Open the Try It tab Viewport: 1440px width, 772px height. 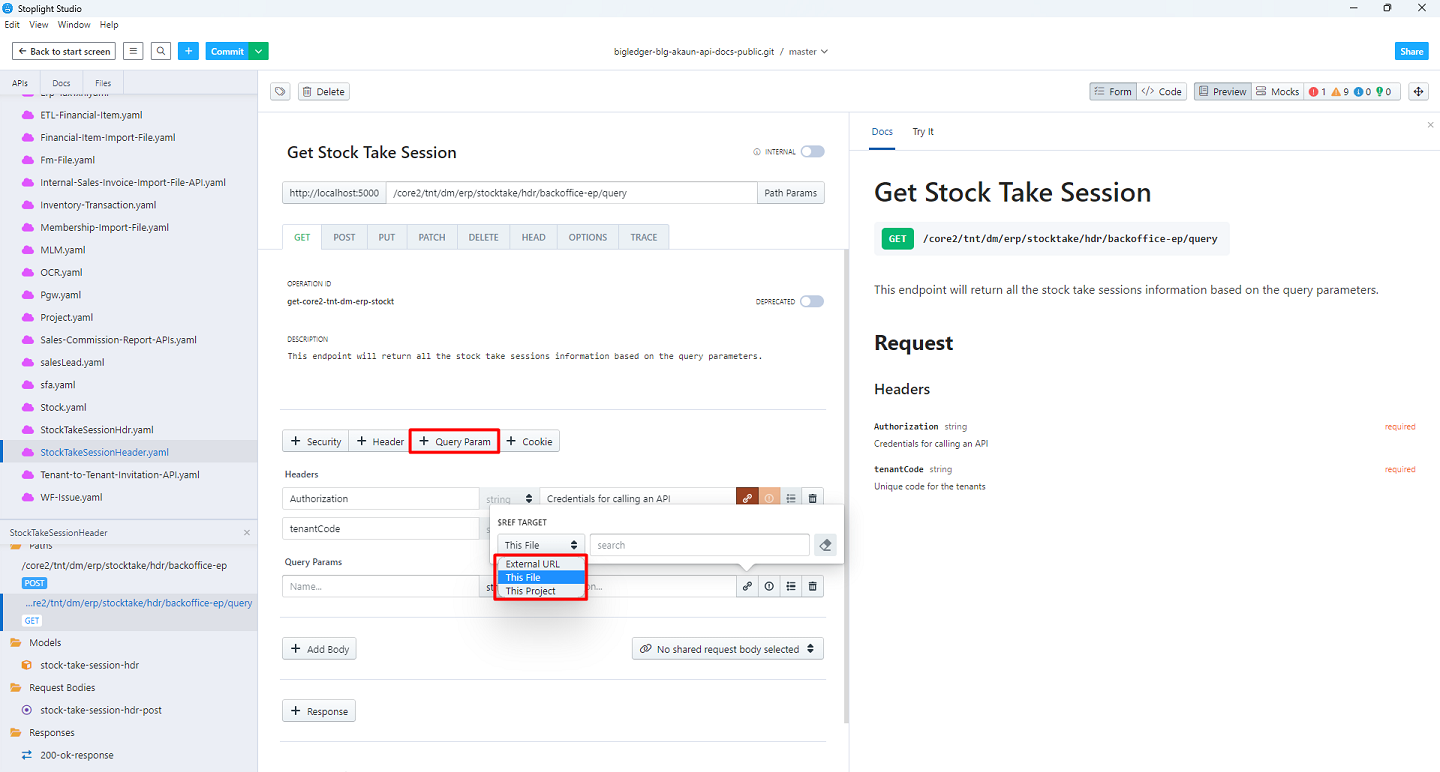point(923,132)
